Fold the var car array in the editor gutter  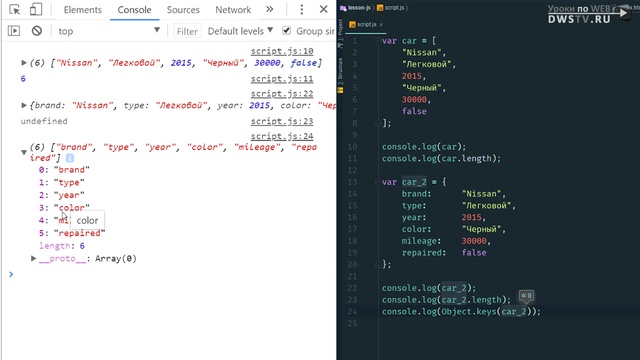pyautogui.click(x=378, y=41)
